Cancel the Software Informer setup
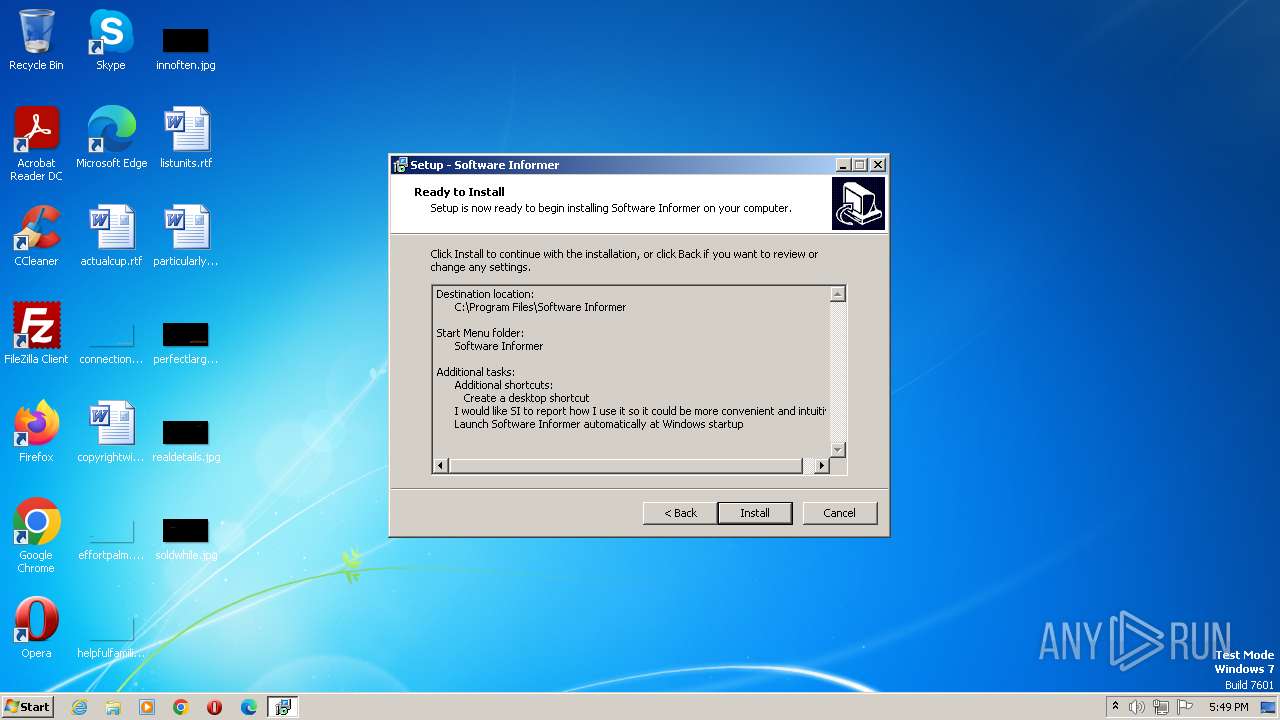 (x=840, y=513)
